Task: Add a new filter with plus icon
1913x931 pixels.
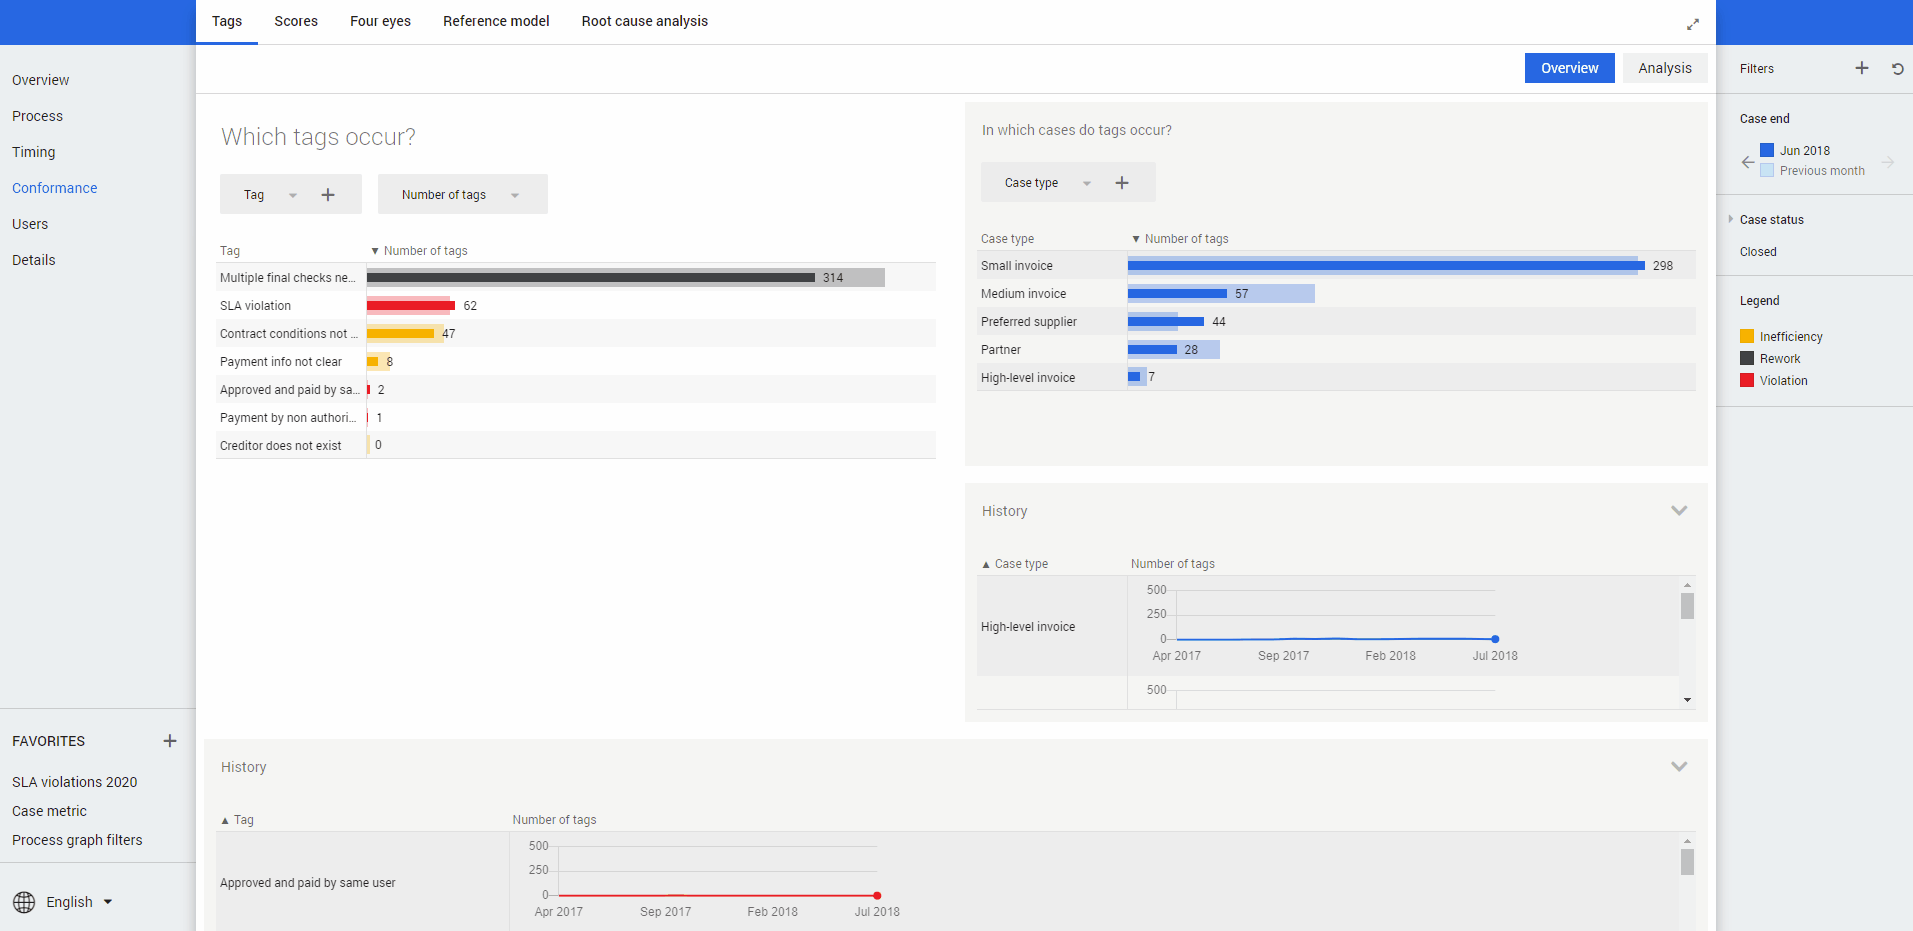Action: click(x=1861, y=68)
